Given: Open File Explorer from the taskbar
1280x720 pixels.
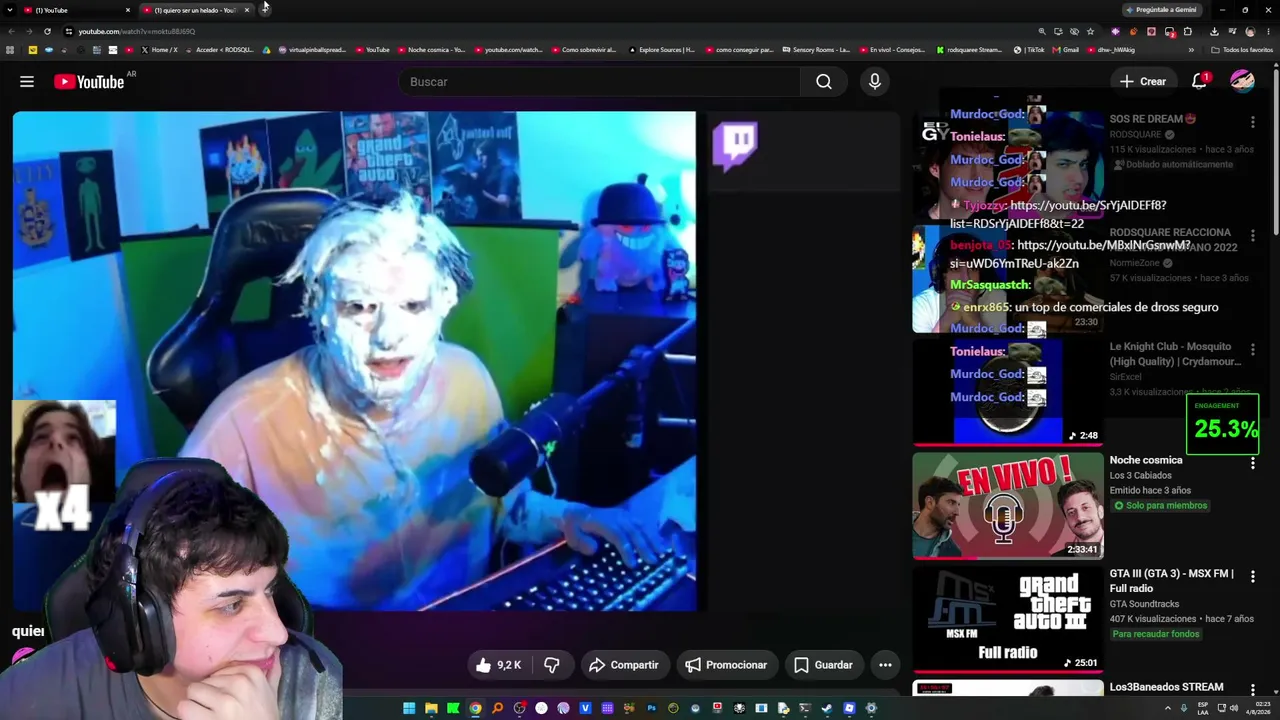Looking at the screenshot, I should [x=431, y=709].
